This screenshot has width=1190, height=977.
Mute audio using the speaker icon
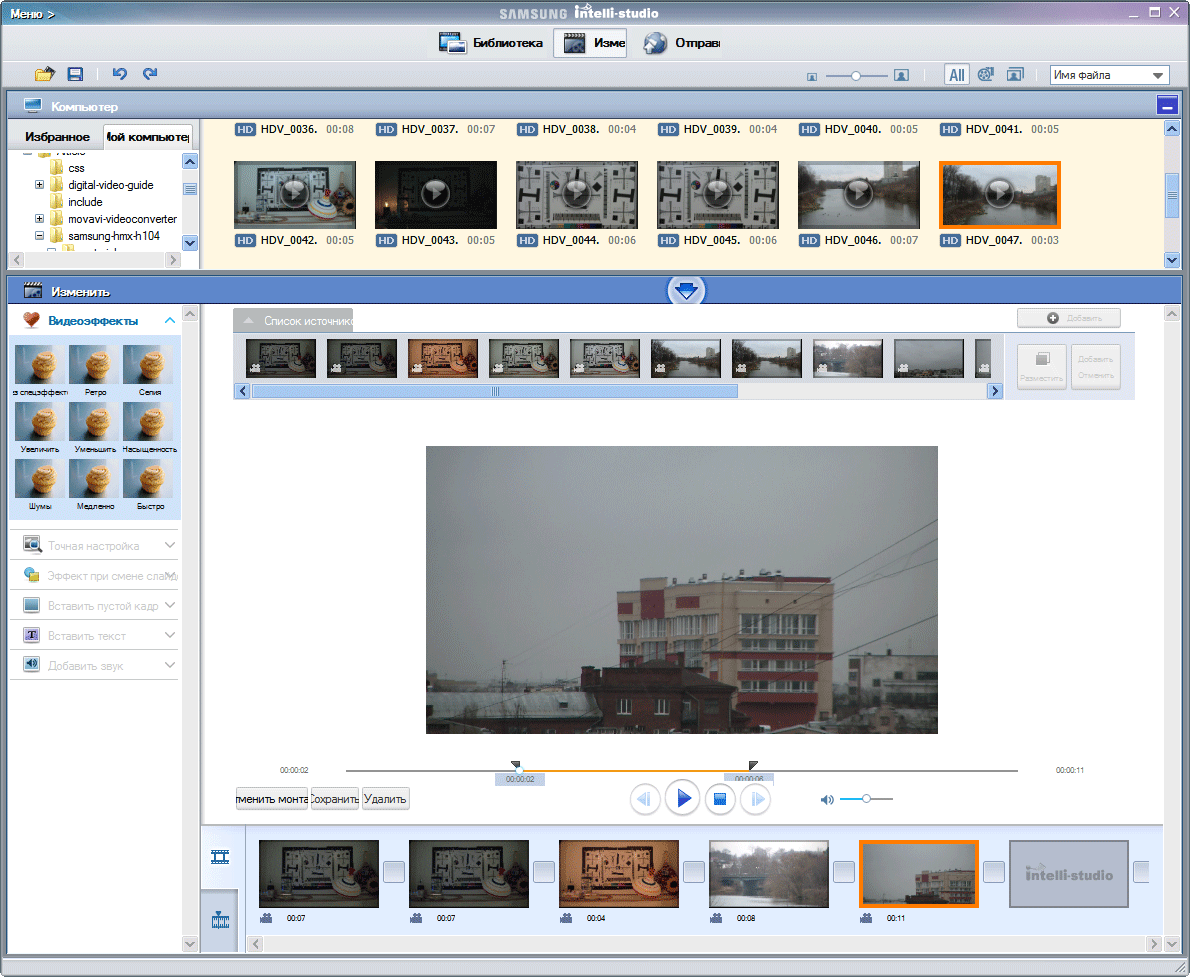(827, 799)
